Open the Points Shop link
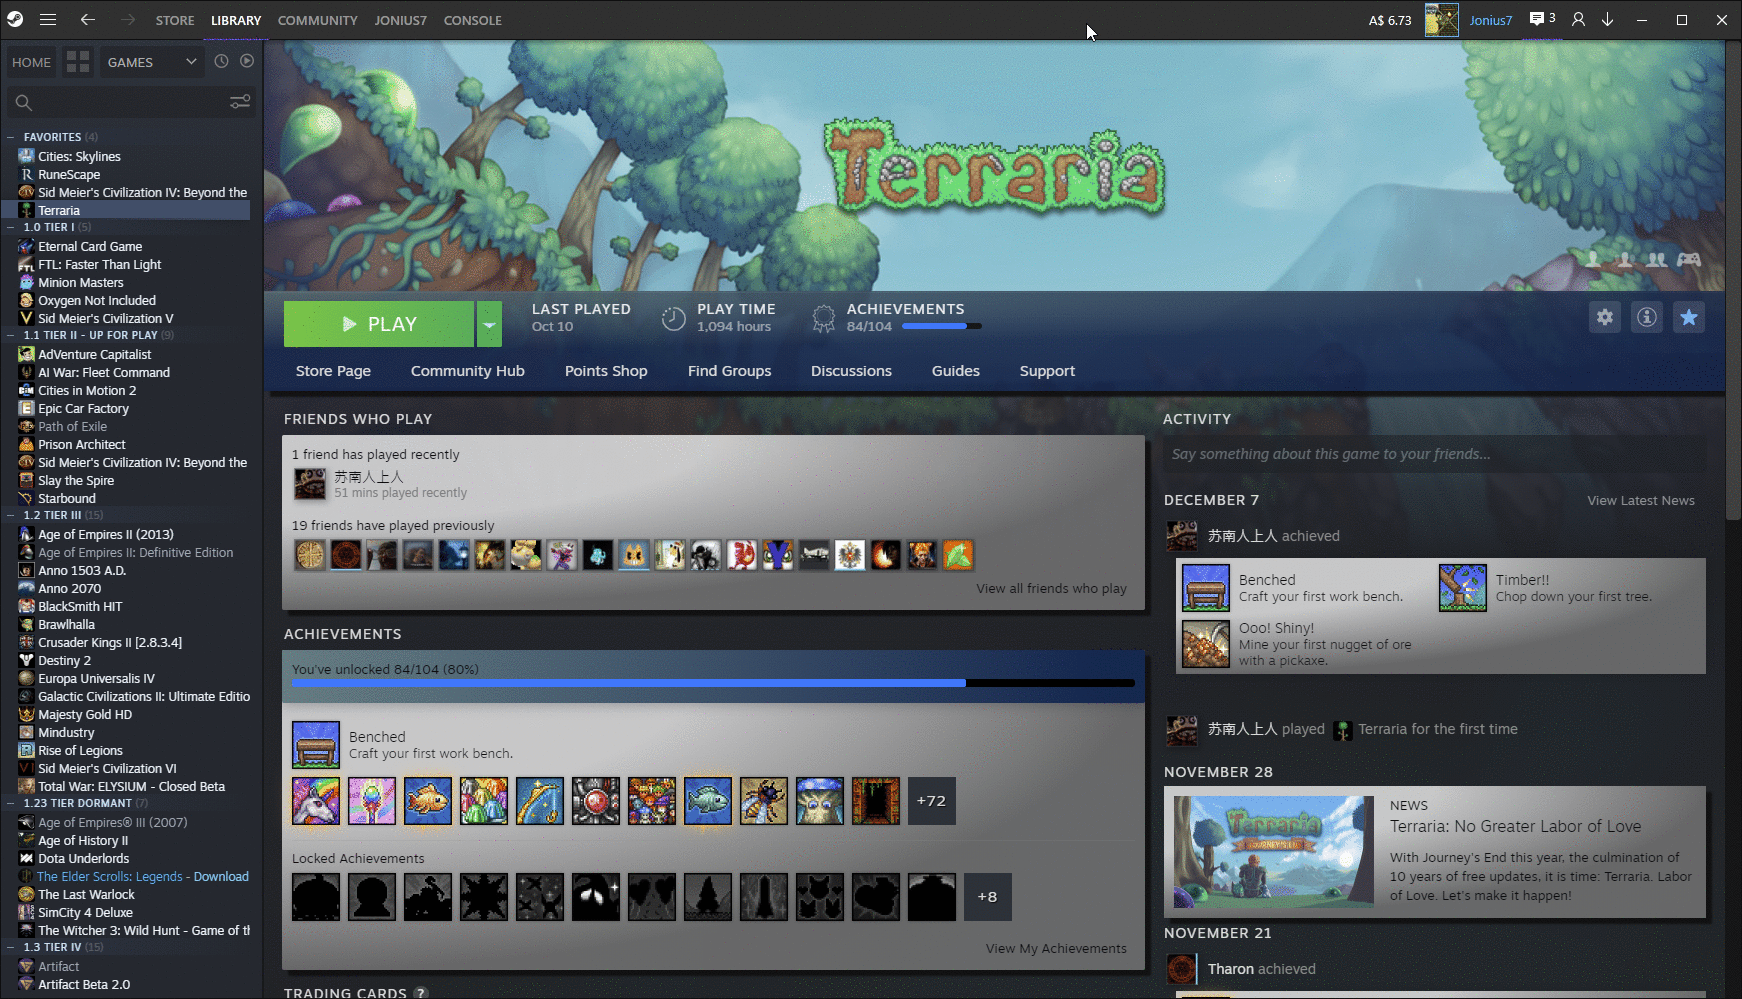The image size is (1742, 999). pyautogui.click(x=606, y=371)
